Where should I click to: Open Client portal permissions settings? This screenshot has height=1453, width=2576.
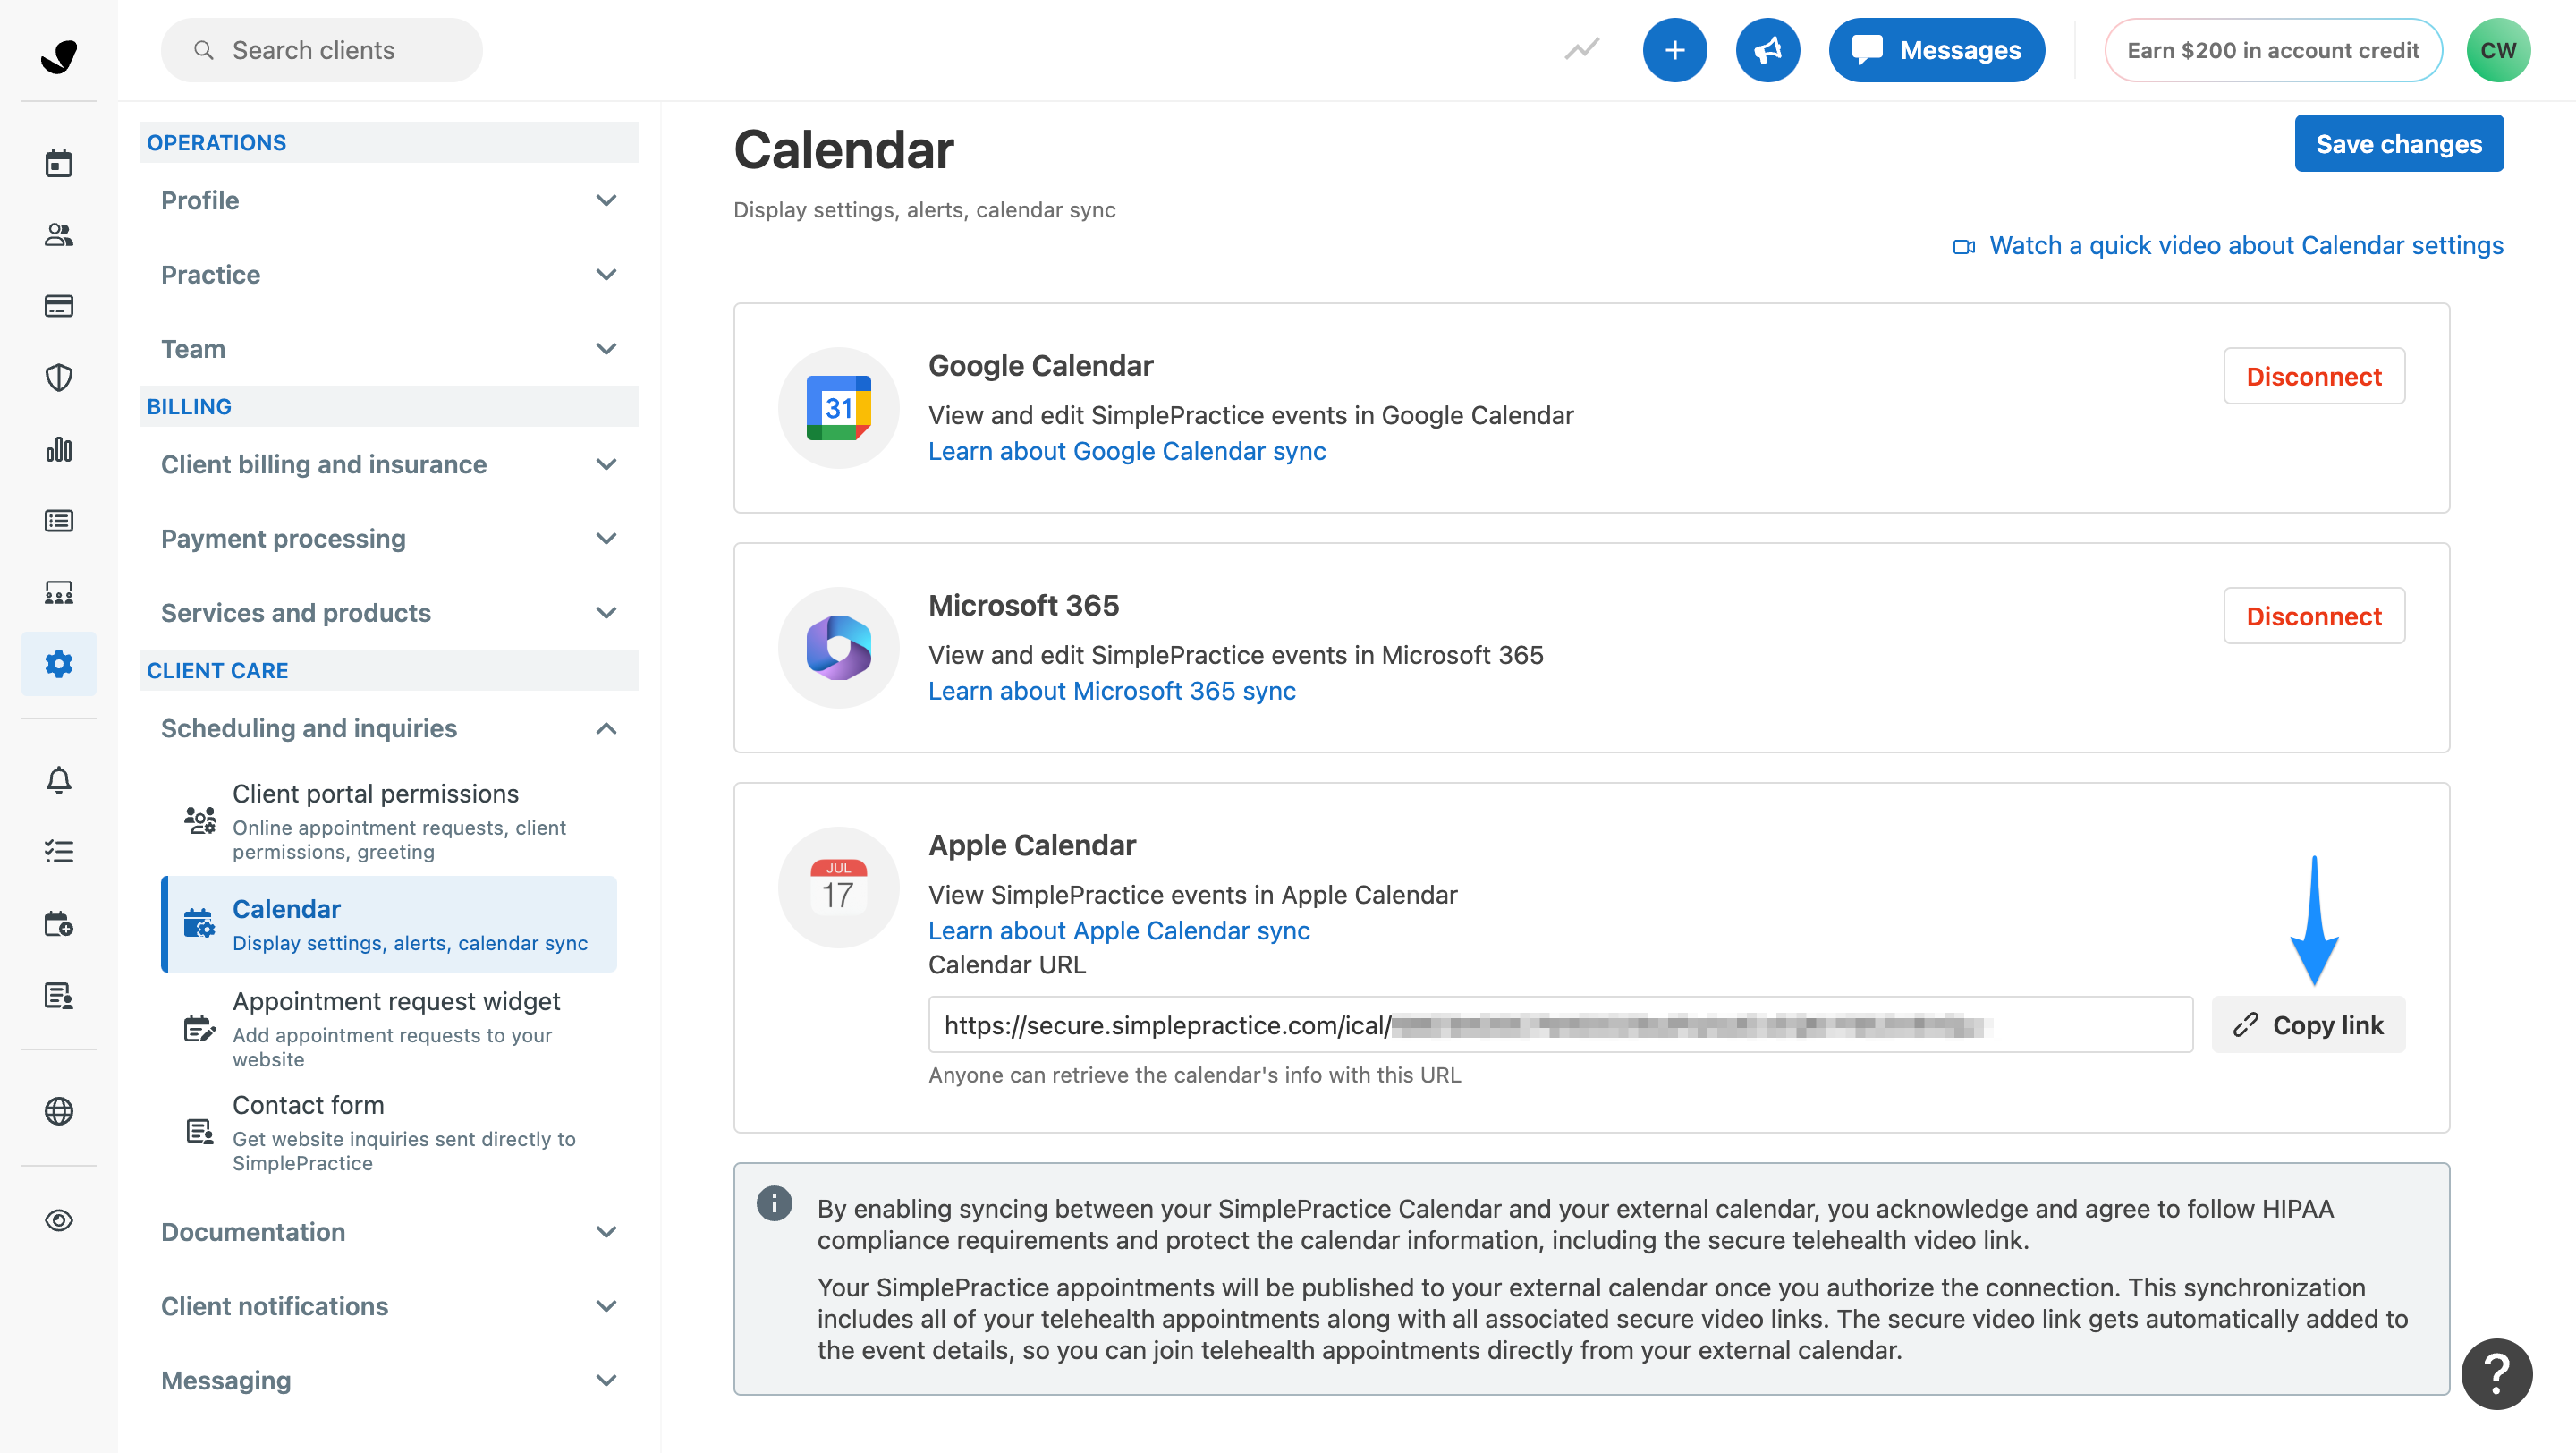pos(389,820)
